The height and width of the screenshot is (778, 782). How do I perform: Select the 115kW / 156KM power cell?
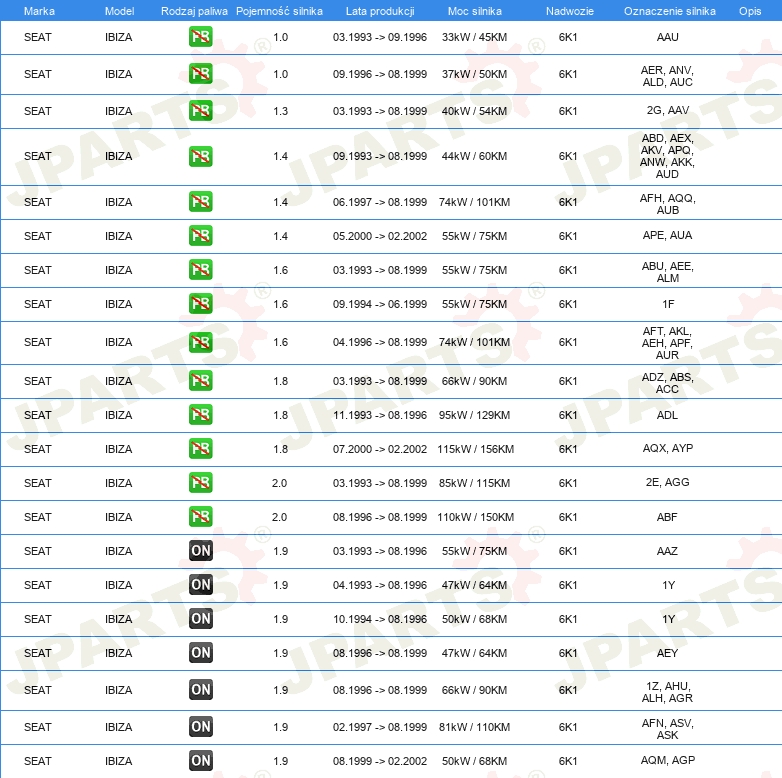(475, 449)
